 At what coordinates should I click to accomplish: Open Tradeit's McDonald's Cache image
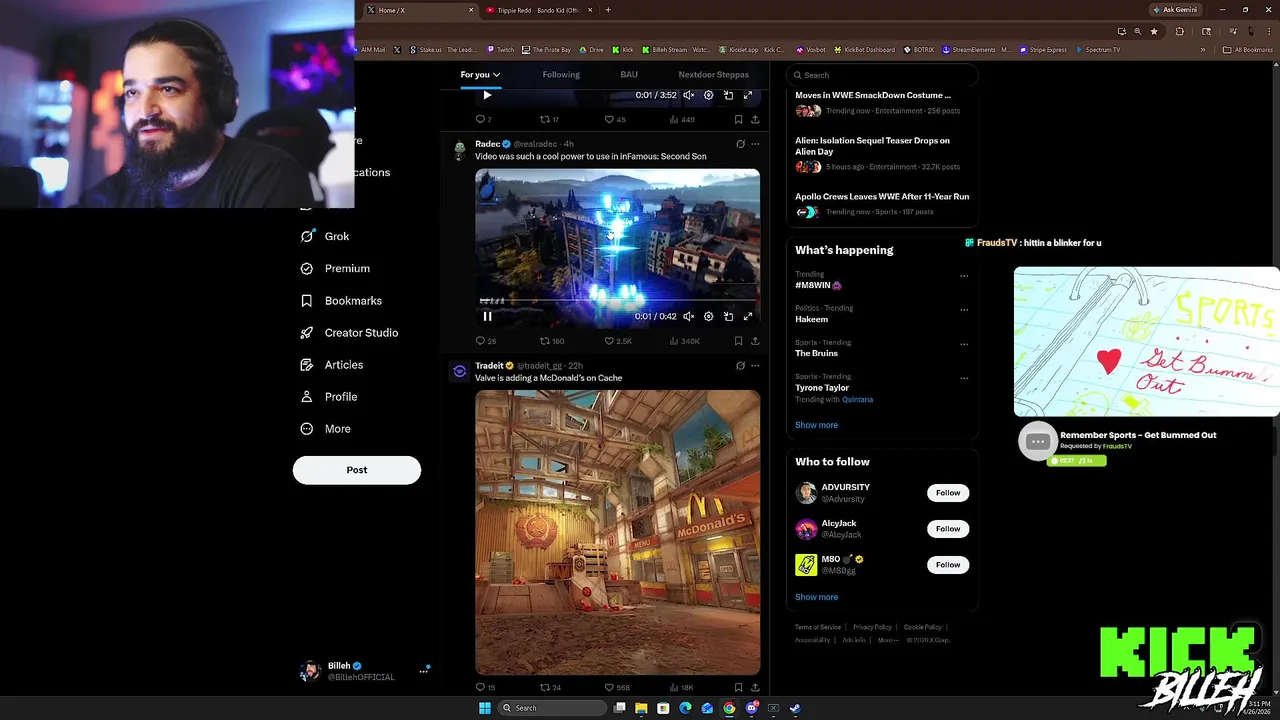(617, 533)
